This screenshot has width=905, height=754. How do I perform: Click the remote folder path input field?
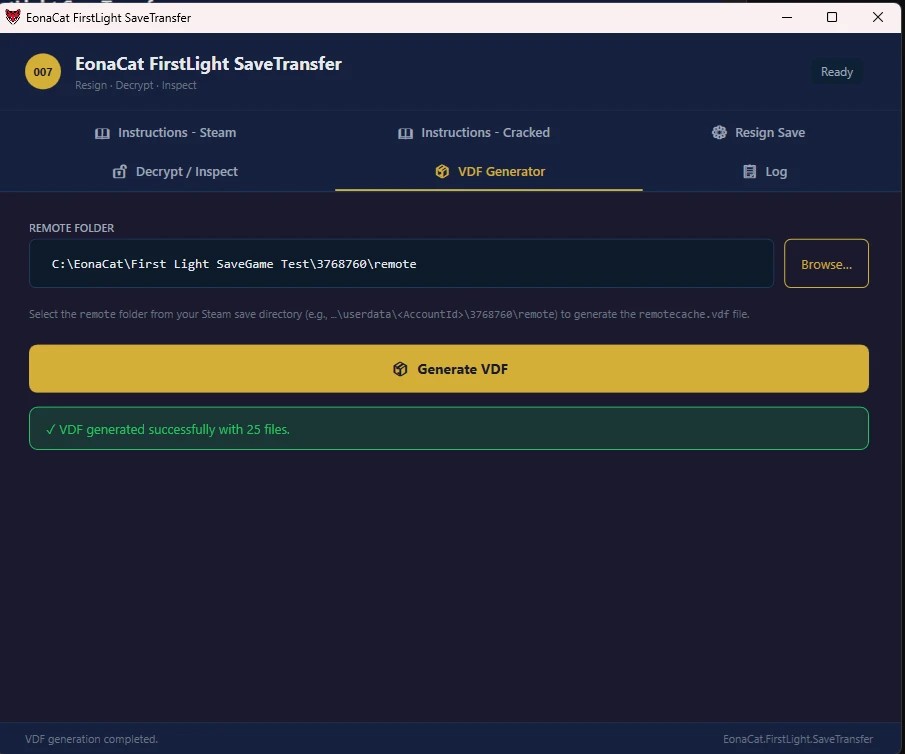coord(401,264)
